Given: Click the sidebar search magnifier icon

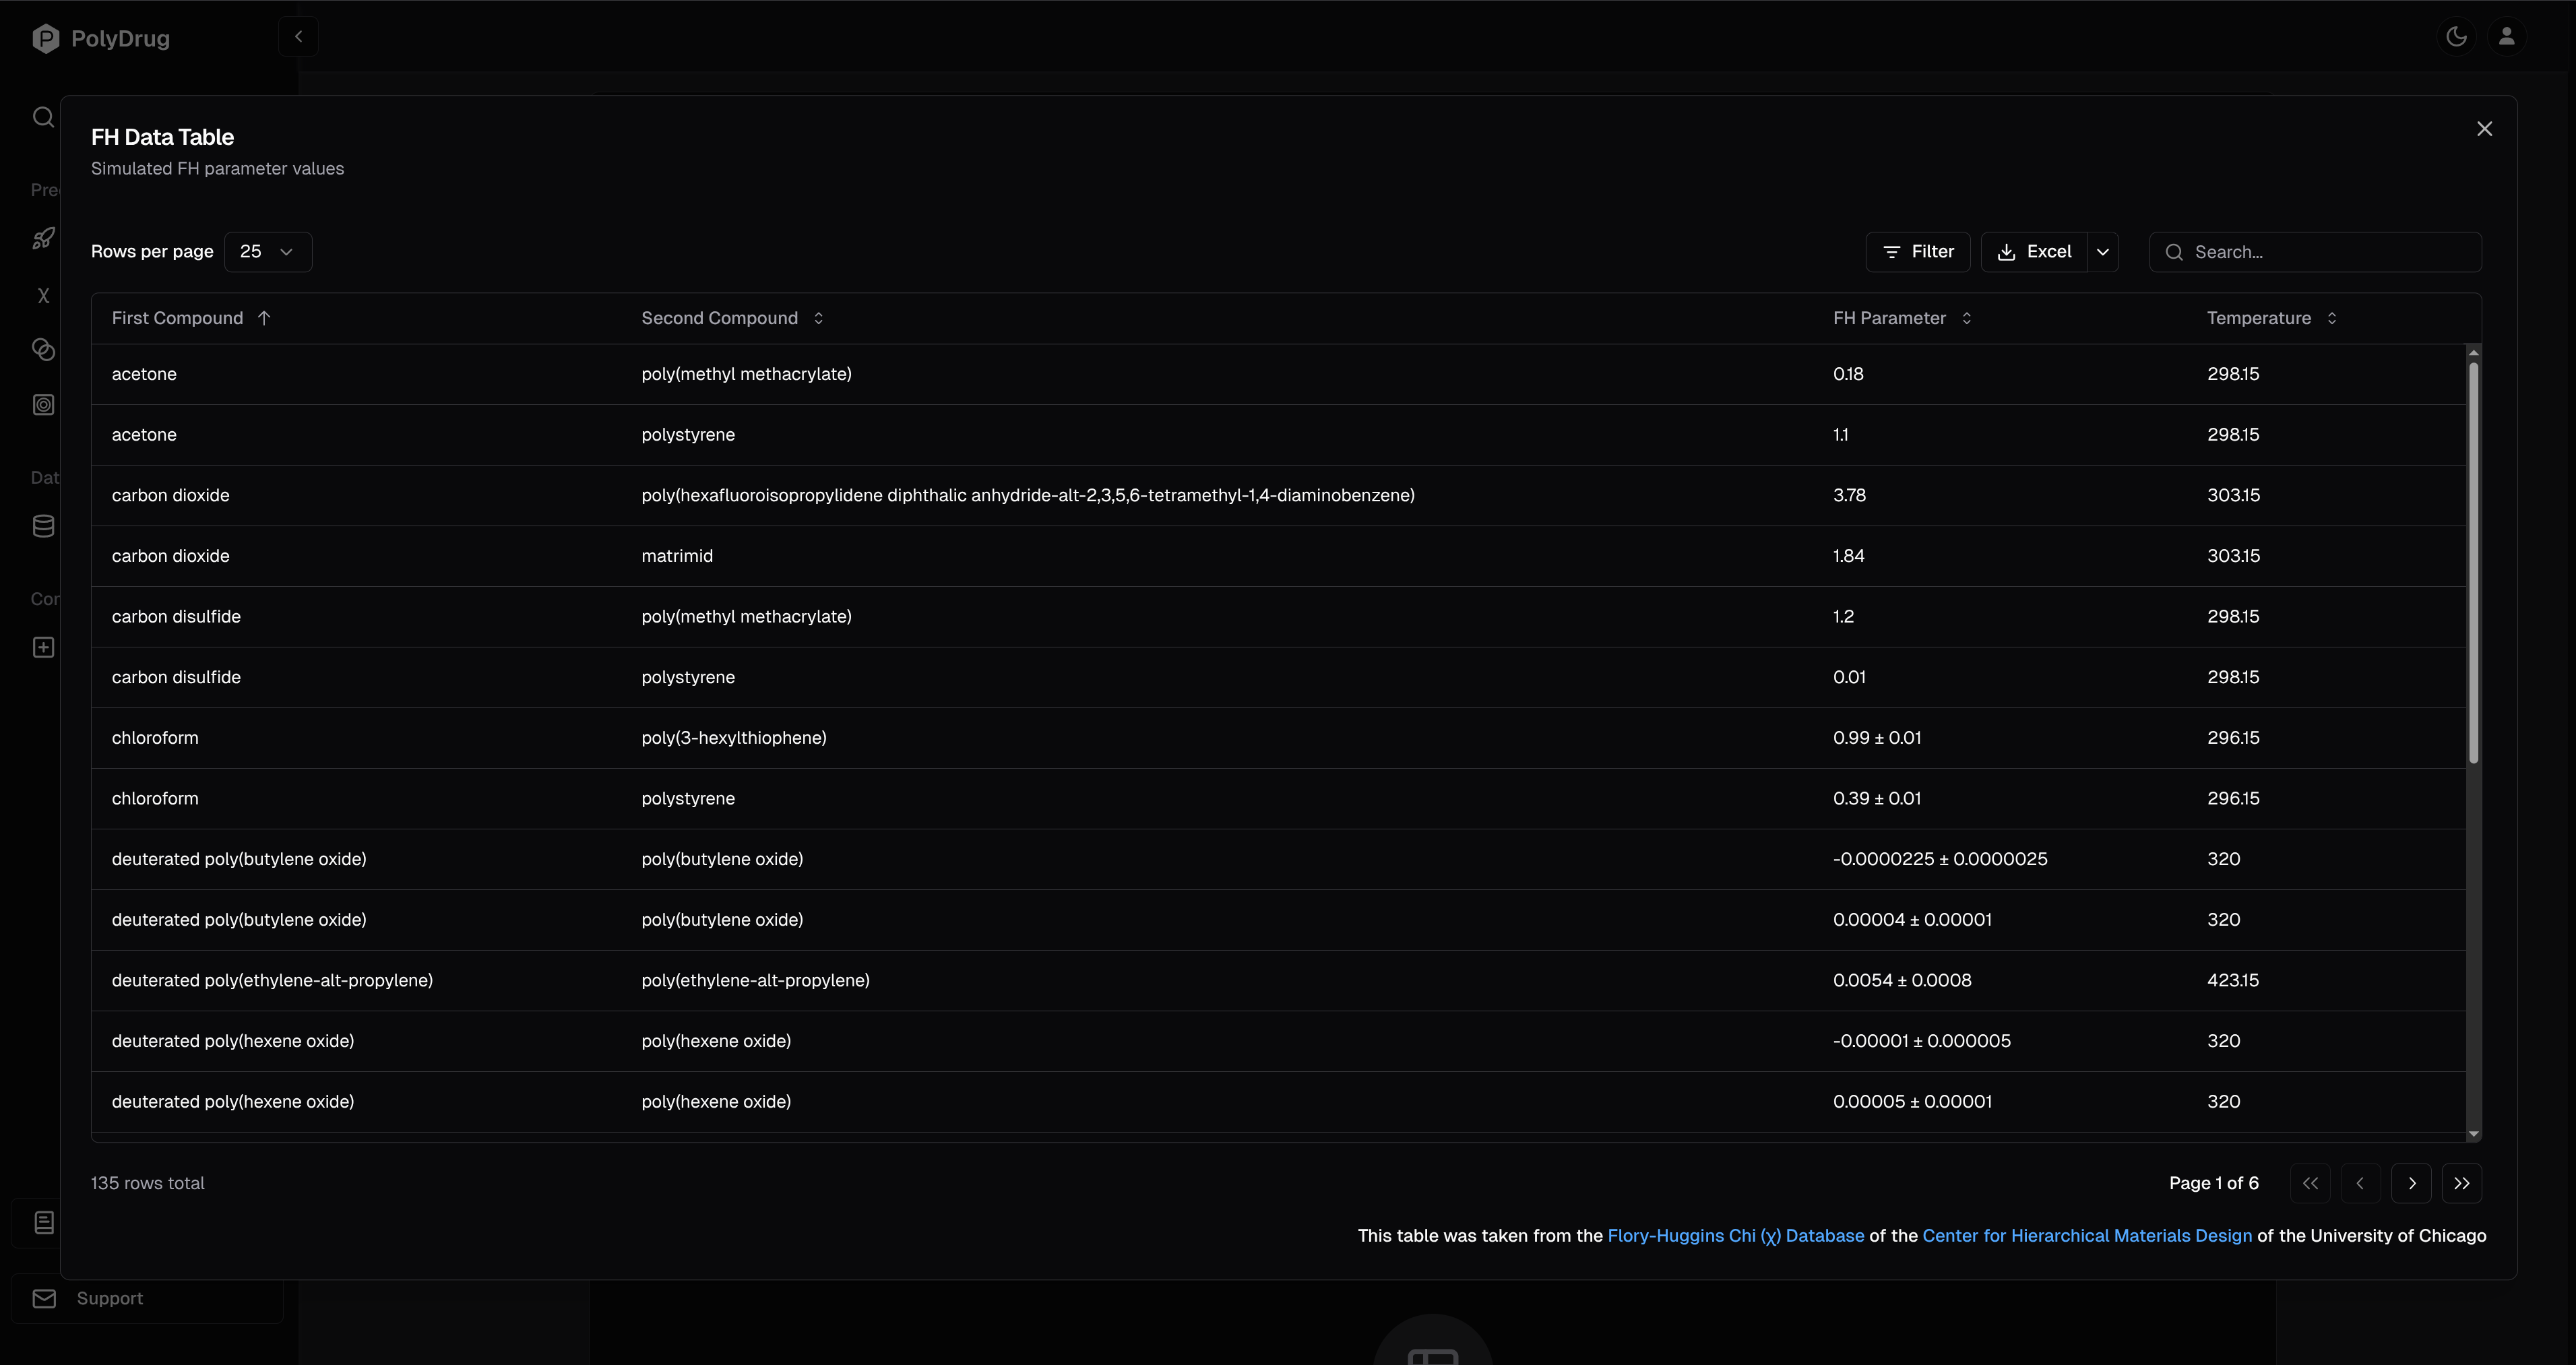Looking at the screenshot, I should (43, 117).
